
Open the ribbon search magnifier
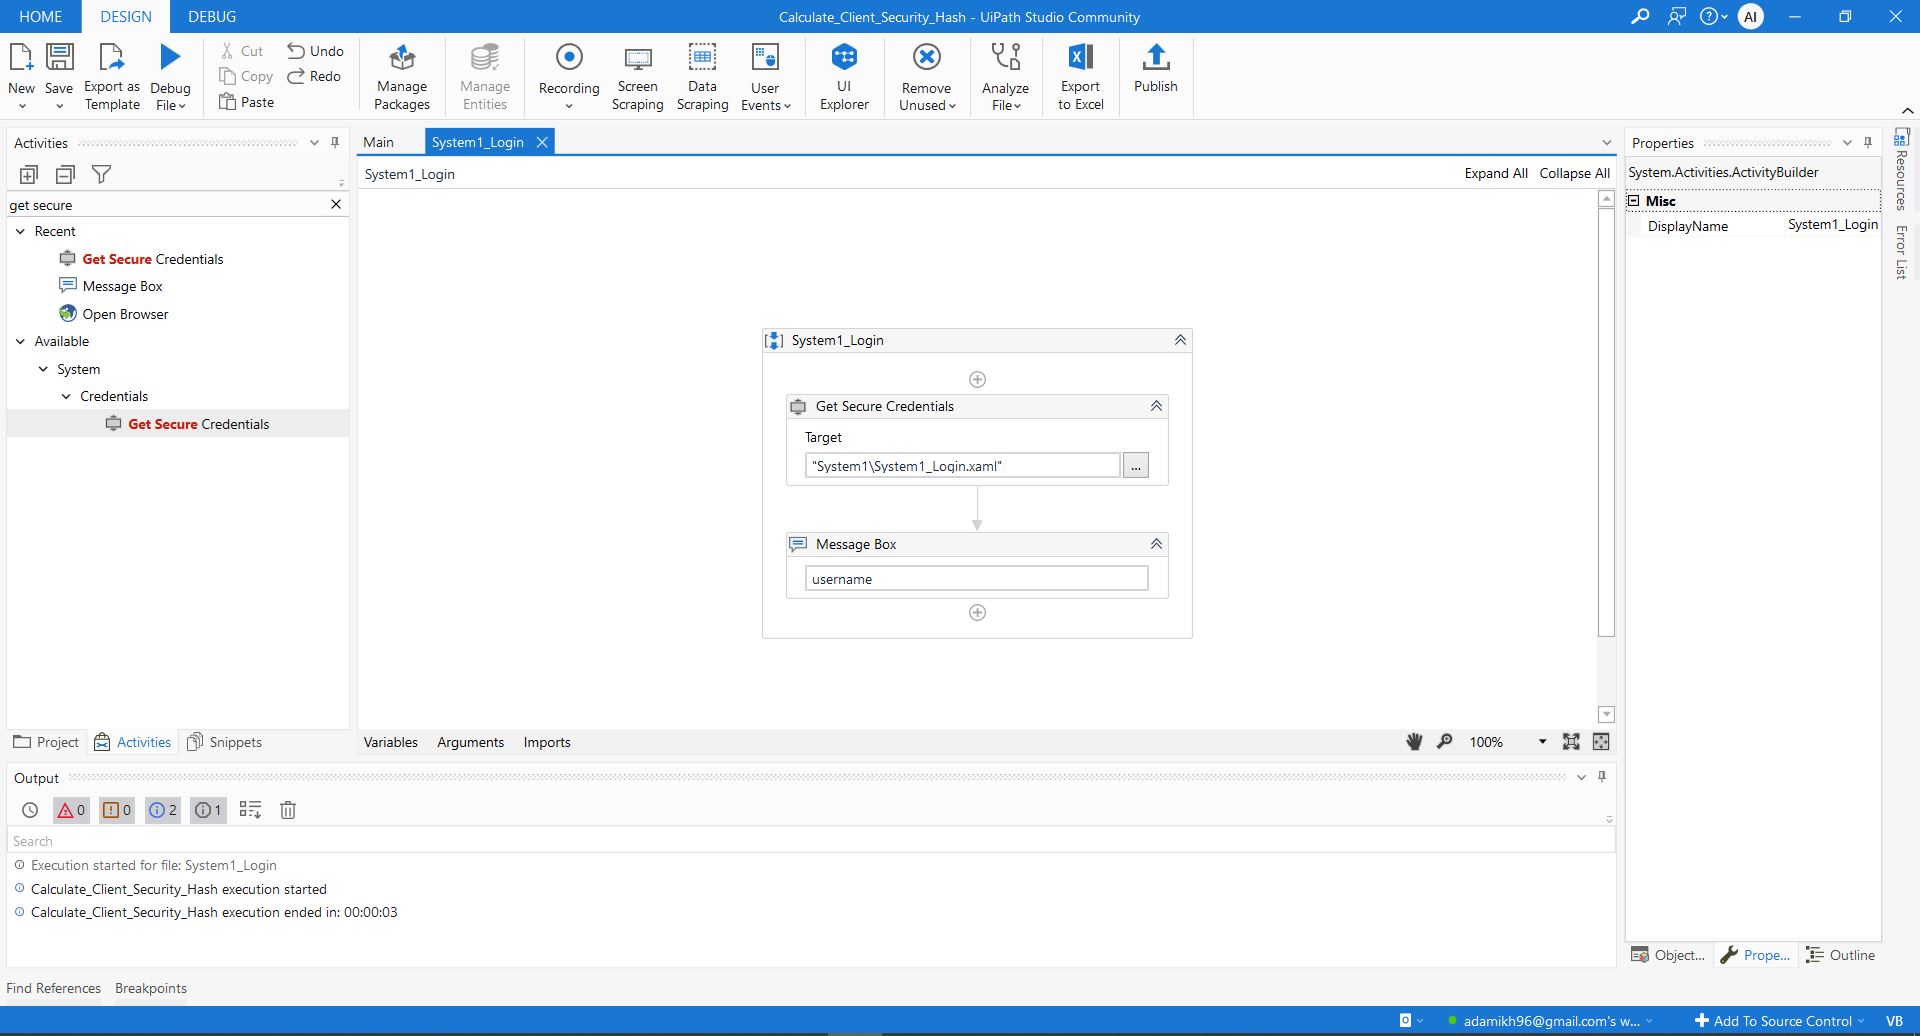pyautogui.click(x=1640, y=17)
